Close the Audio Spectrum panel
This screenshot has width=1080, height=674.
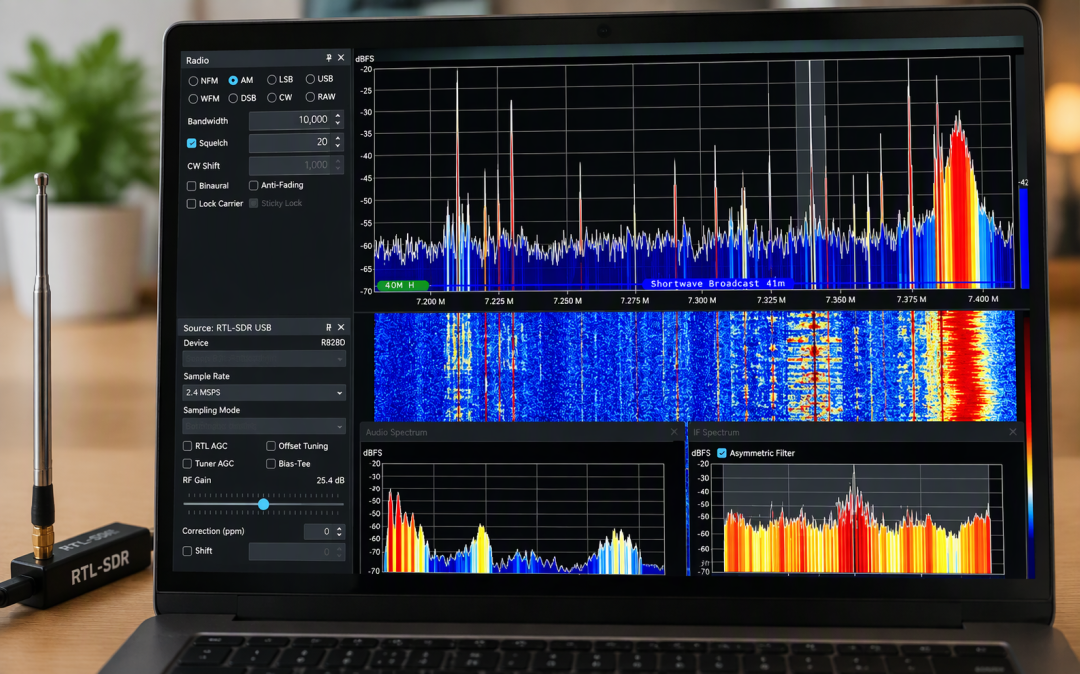pyautogui.click(x=674, y=432)
